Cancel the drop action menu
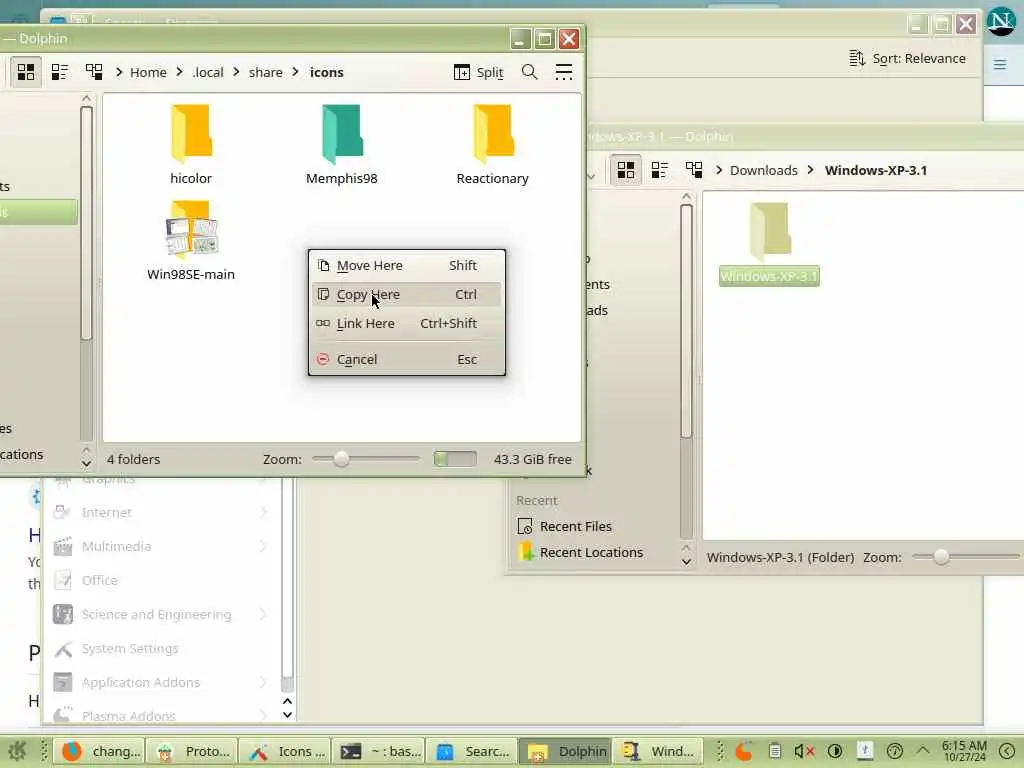The image size is (1024, 768). (406, 359)
